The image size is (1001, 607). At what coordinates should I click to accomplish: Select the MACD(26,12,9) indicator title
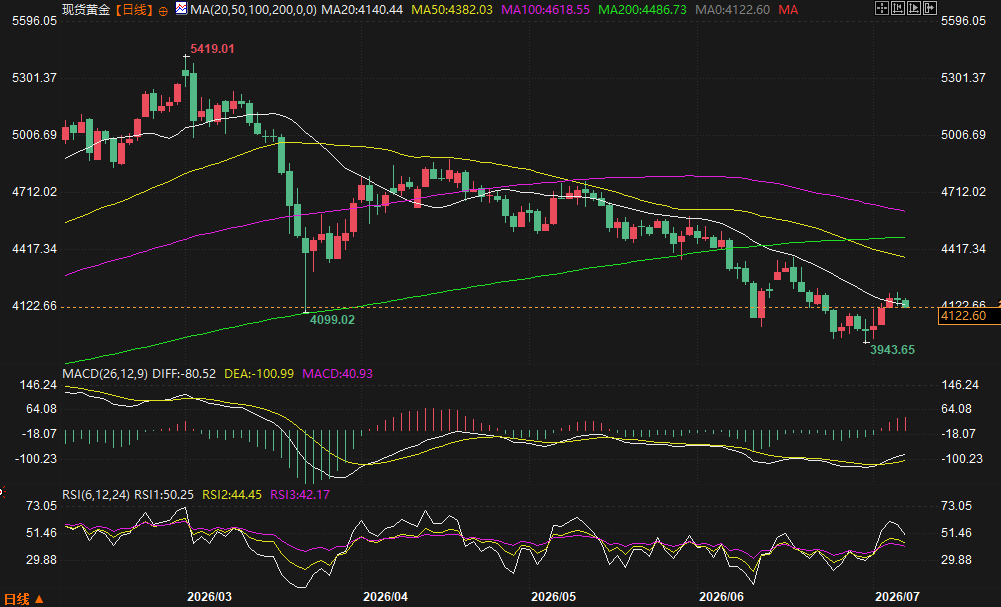[105, 373]
